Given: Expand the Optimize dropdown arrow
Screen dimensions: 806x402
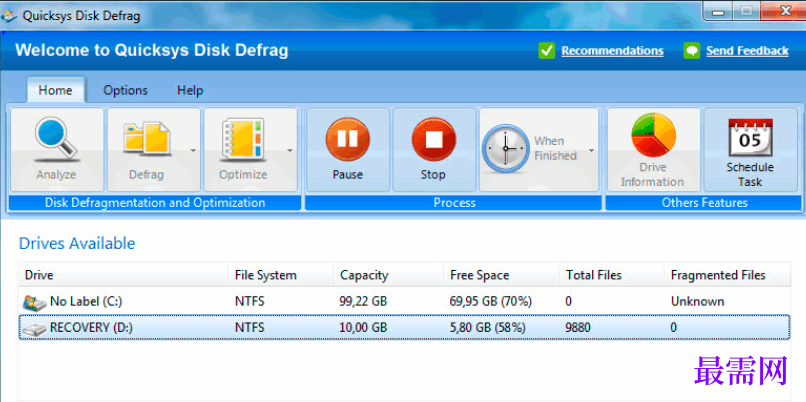Looking at the screenshot, I should click(x=290, y=151).
